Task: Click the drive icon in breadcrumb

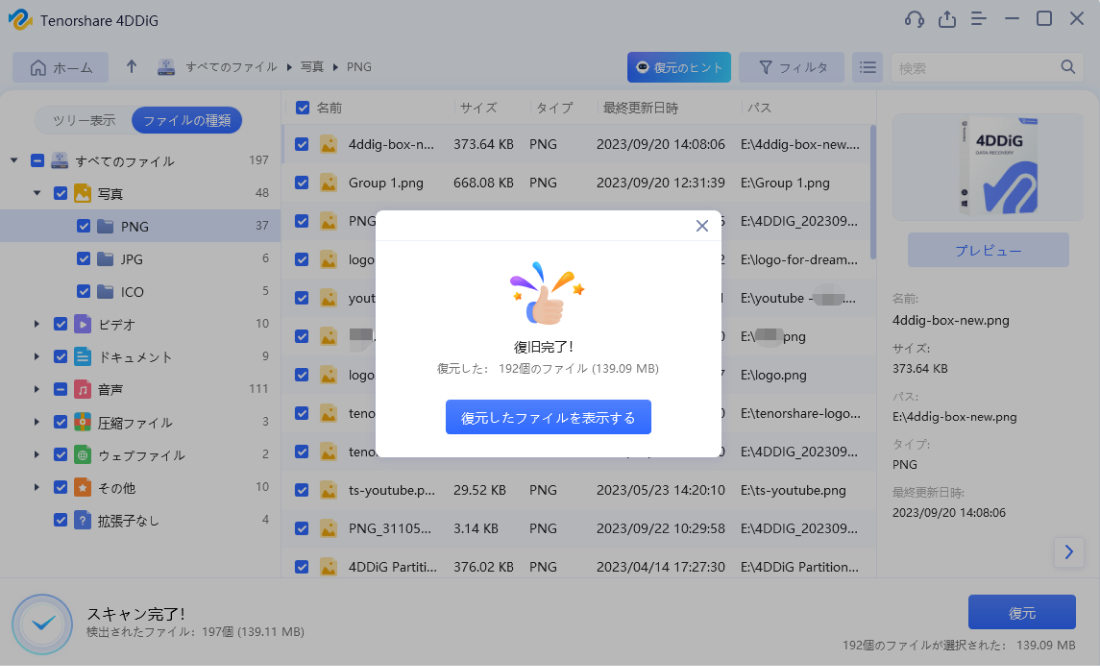Action: pos(166,67)
